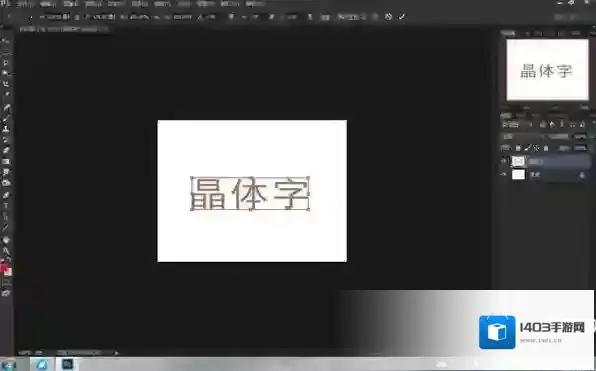Select the Clone Stamp tool
596x371 pixels.
click(6, 130)
